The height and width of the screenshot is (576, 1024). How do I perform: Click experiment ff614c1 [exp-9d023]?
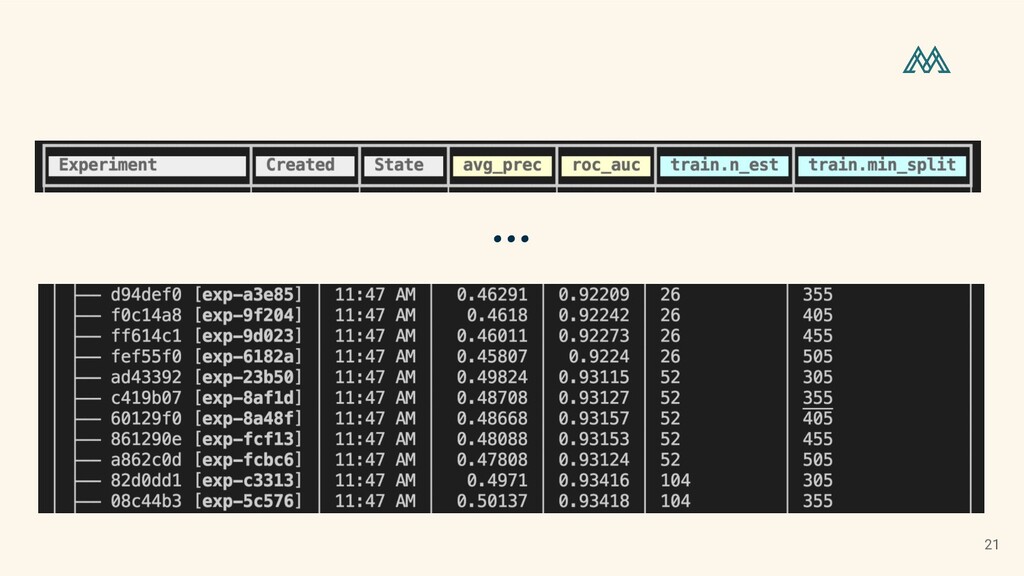(x=206, y=336)
